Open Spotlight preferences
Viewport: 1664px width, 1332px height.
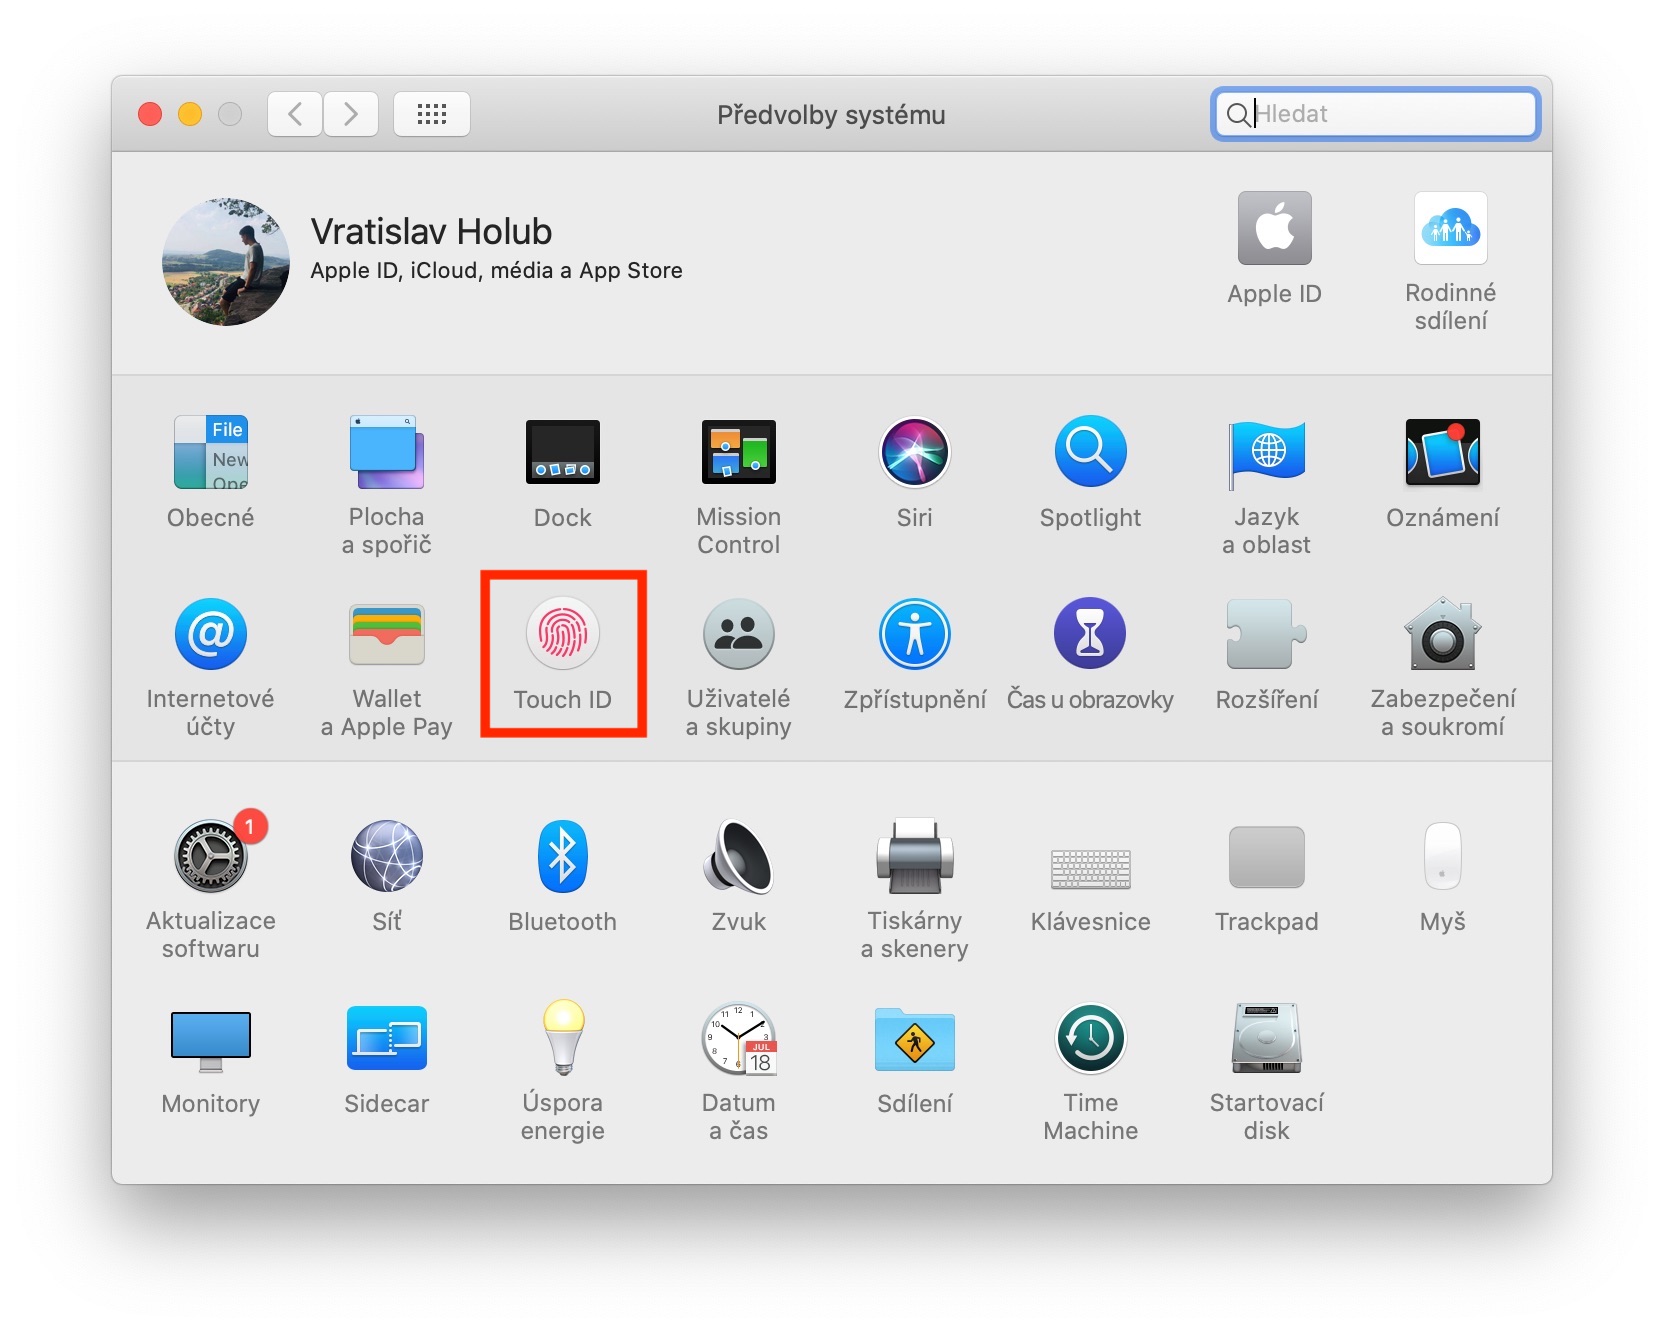coord(1090,452)
